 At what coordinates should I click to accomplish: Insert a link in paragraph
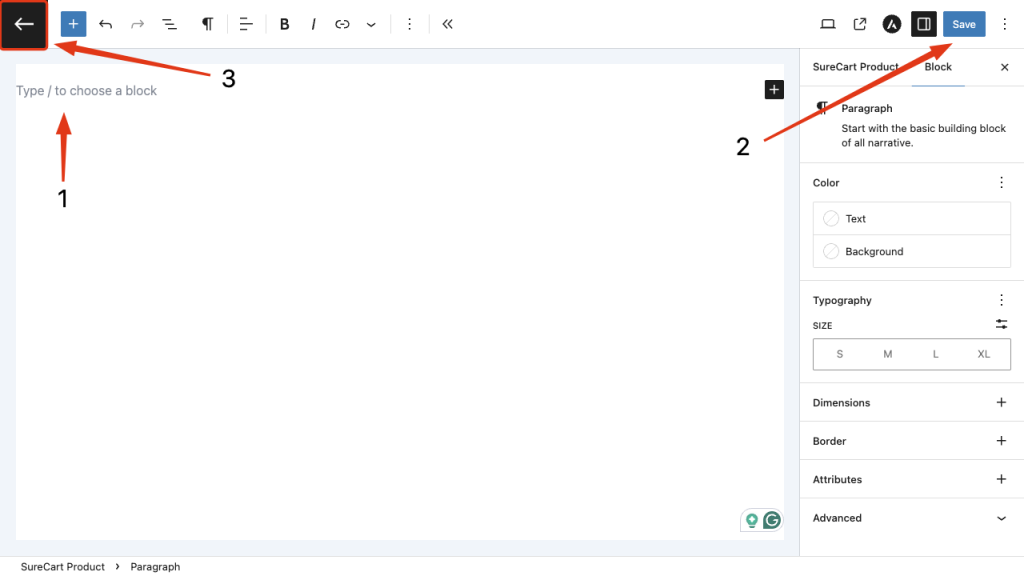[x=342, y=24]
